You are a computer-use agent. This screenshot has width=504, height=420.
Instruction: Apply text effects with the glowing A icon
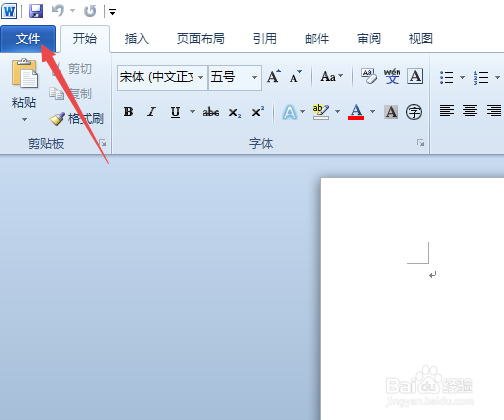[x=290, y=112]
